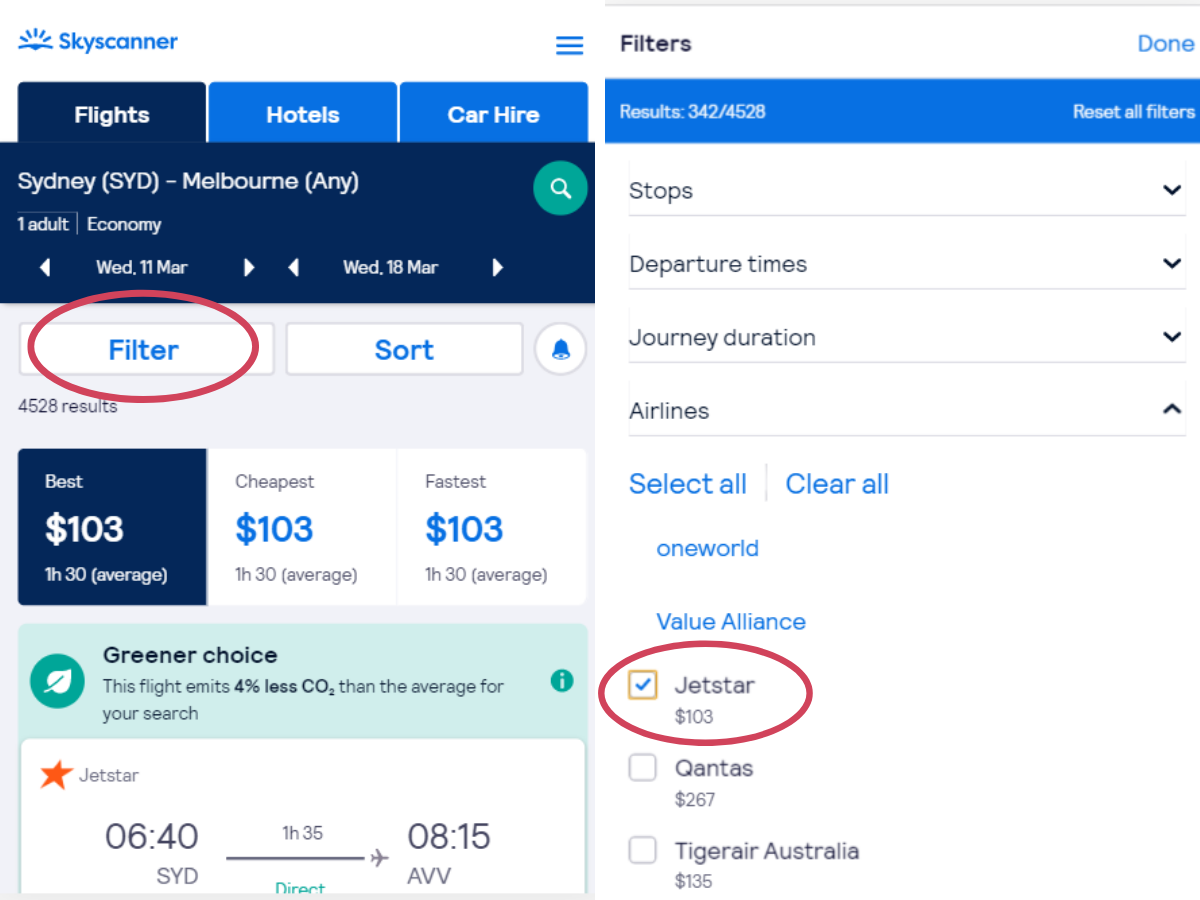This screenshot has width=1200, height=900.
Task: Expand the Stops filter section
Action: pyautogui.click(x=907, y=190)
